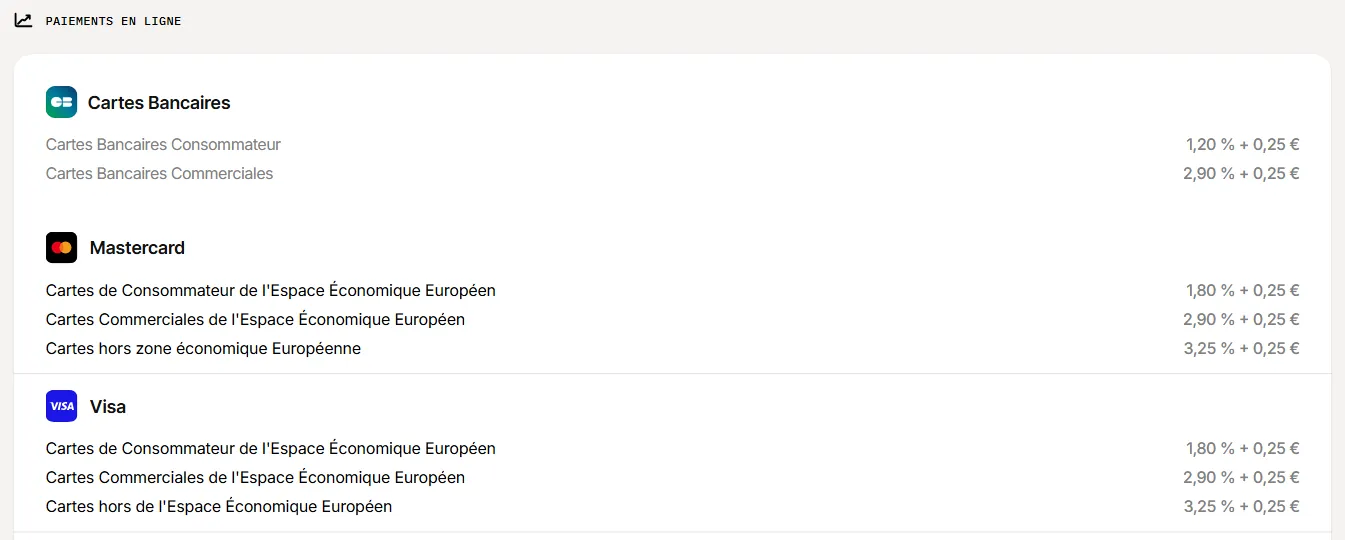Click Mastercard Cartes Commerciales EEE label

tap(255, 320)
